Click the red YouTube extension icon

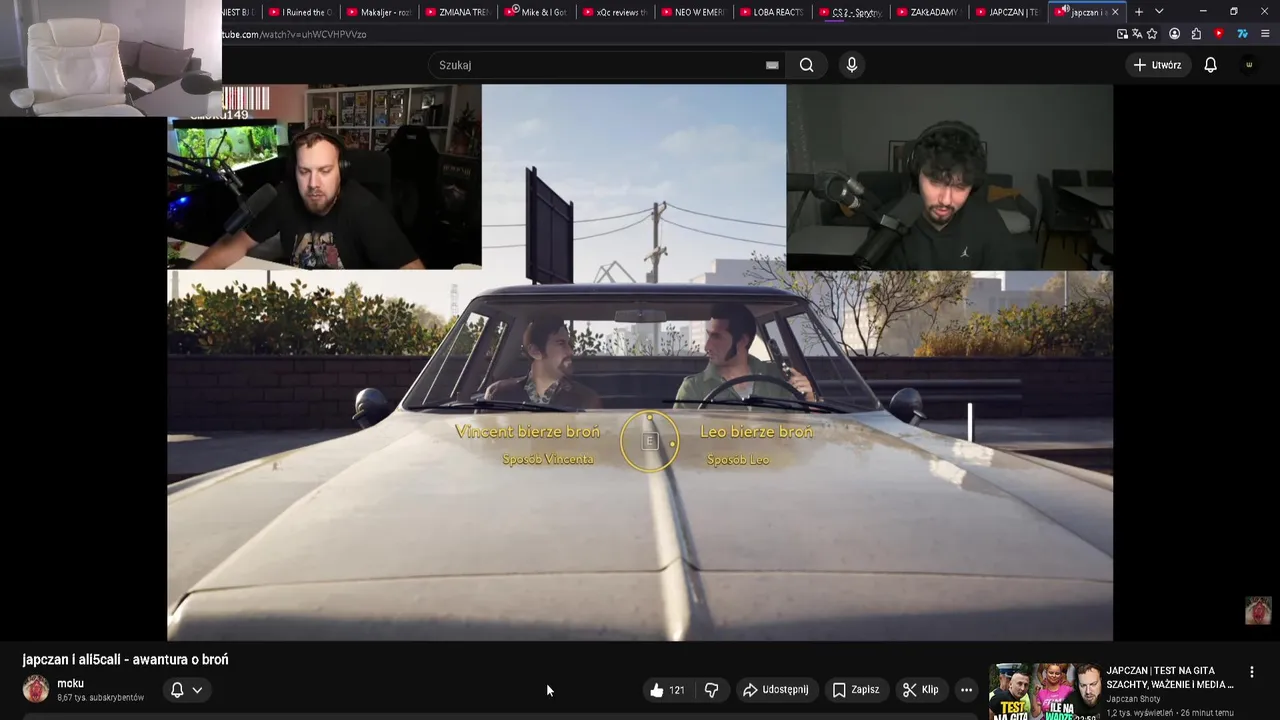tap(1218, 34)
